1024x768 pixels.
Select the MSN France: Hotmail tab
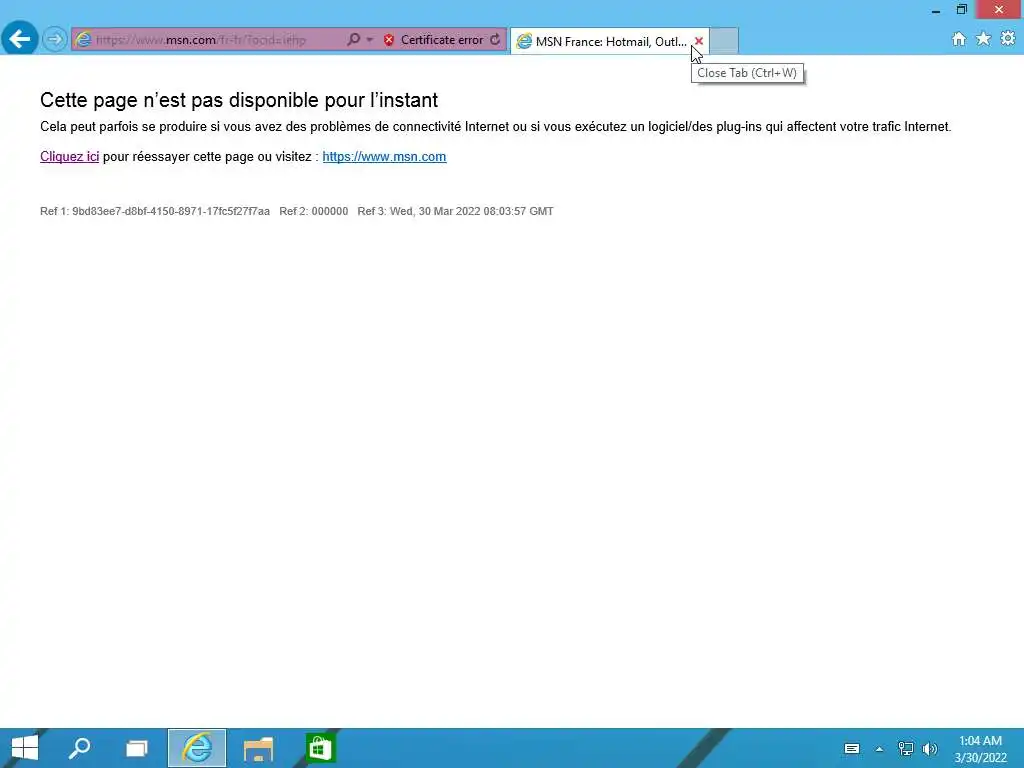601,42
